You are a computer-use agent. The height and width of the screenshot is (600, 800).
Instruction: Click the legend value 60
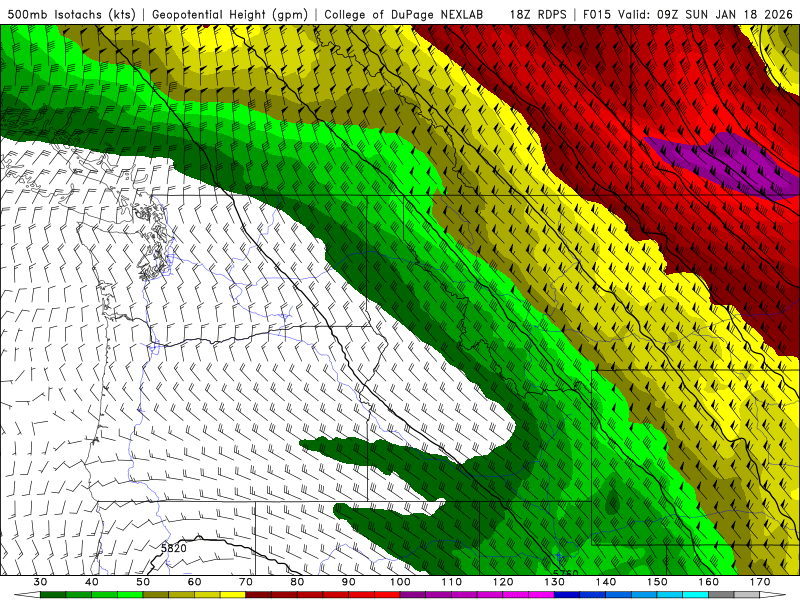[x=194, y=582]
